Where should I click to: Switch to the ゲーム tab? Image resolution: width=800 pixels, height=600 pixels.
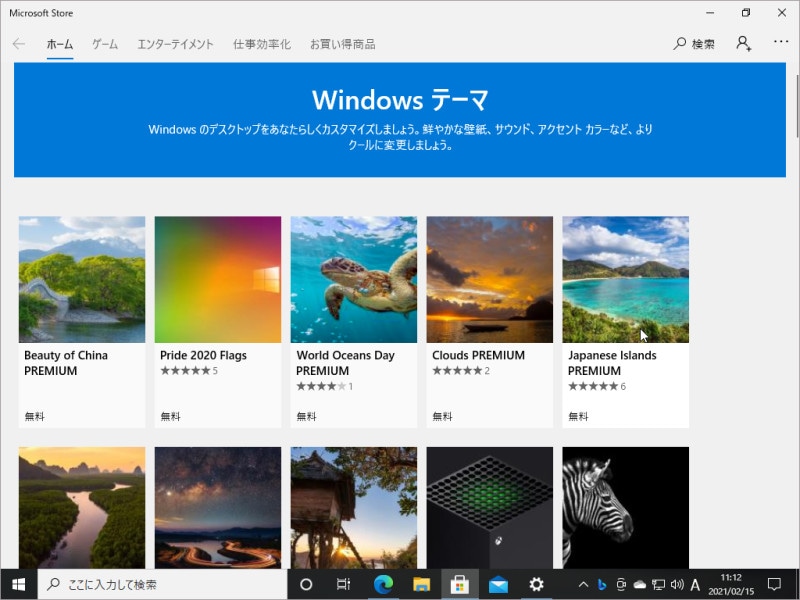pos(102,44)
